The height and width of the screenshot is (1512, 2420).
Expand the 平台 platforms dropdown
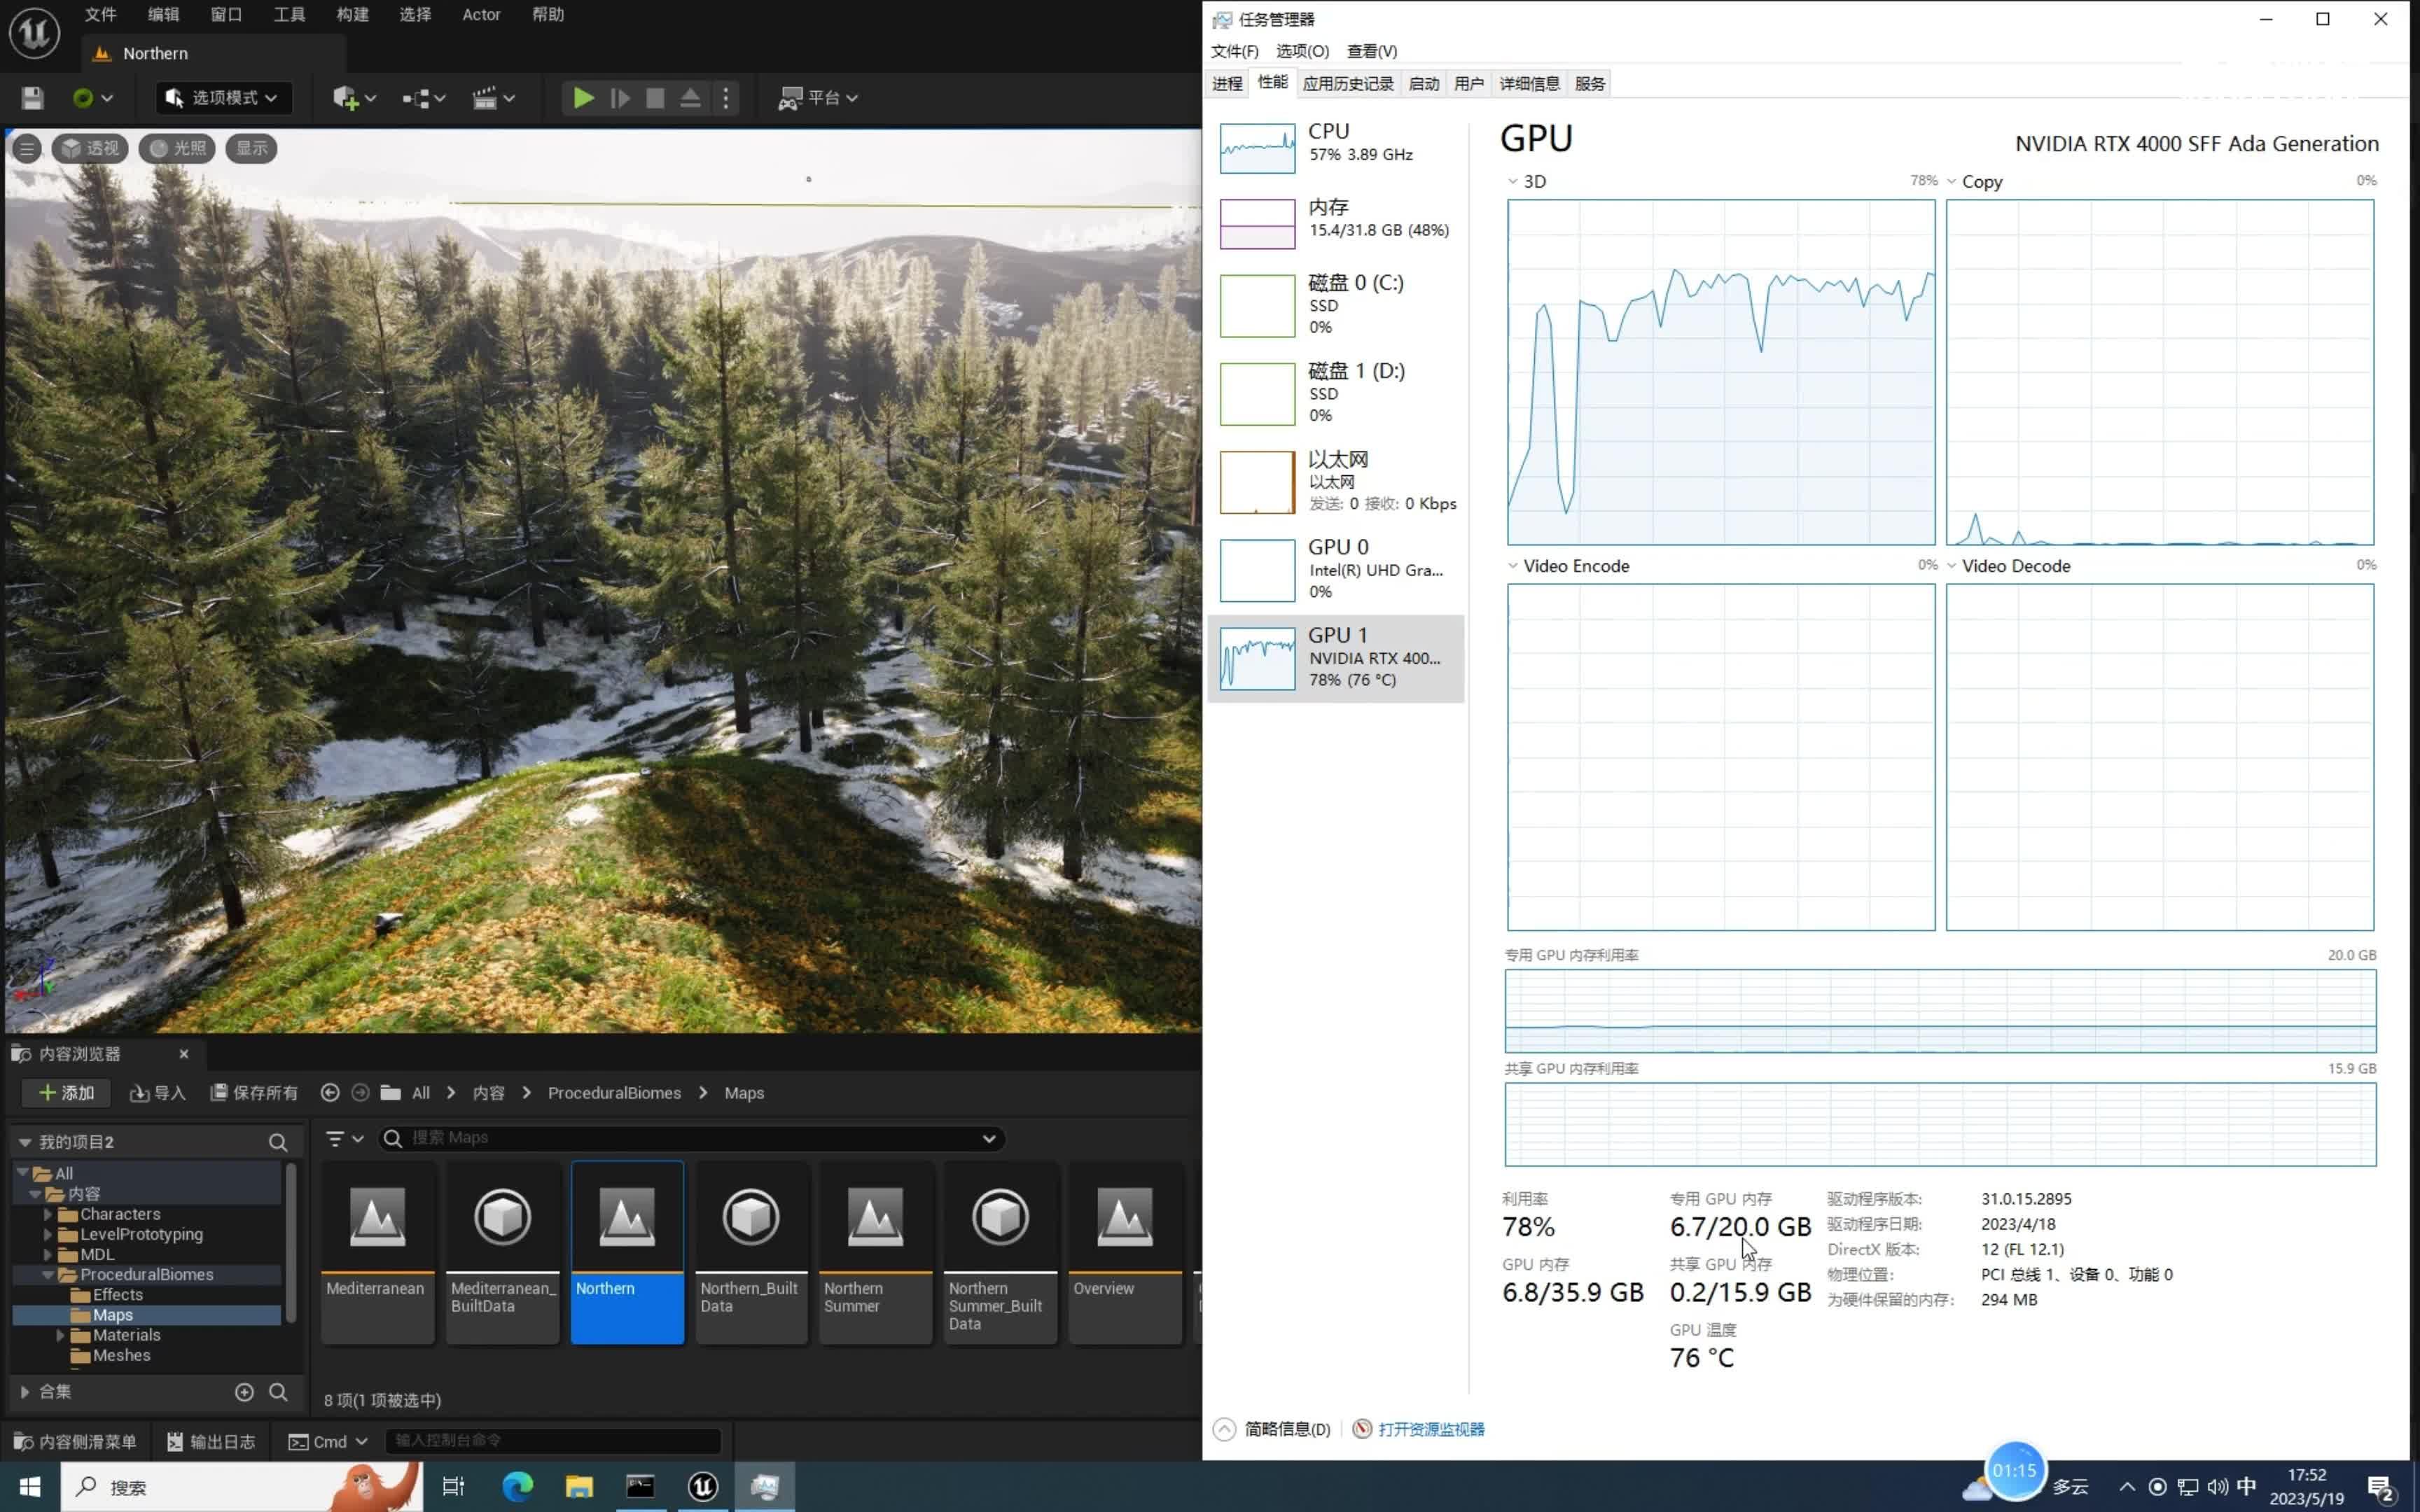(819, 98)
